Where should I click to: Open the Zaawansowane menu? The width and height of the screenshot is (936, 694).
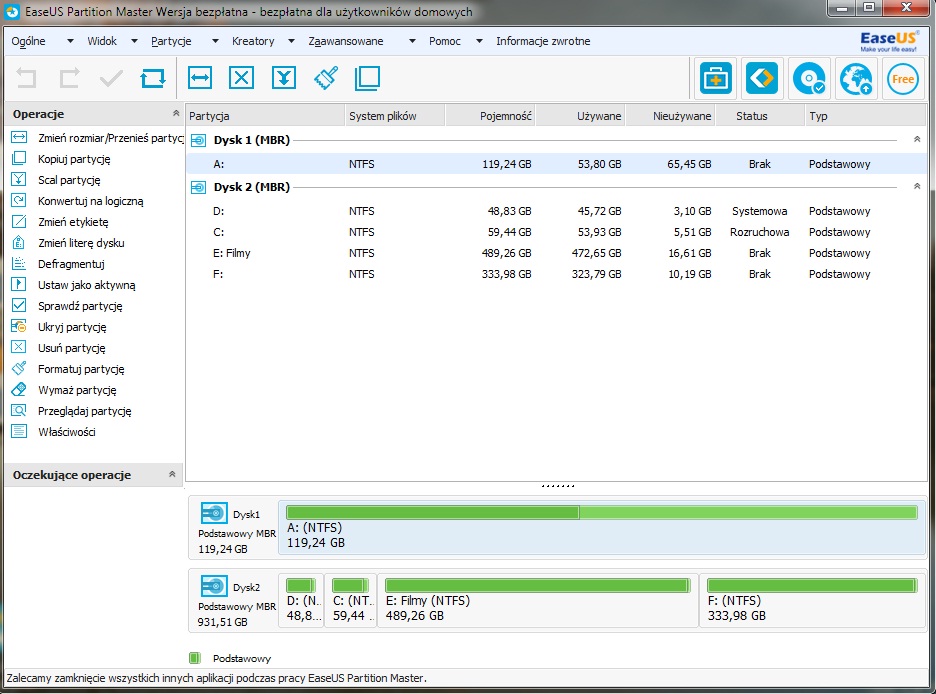pos(346,41)
